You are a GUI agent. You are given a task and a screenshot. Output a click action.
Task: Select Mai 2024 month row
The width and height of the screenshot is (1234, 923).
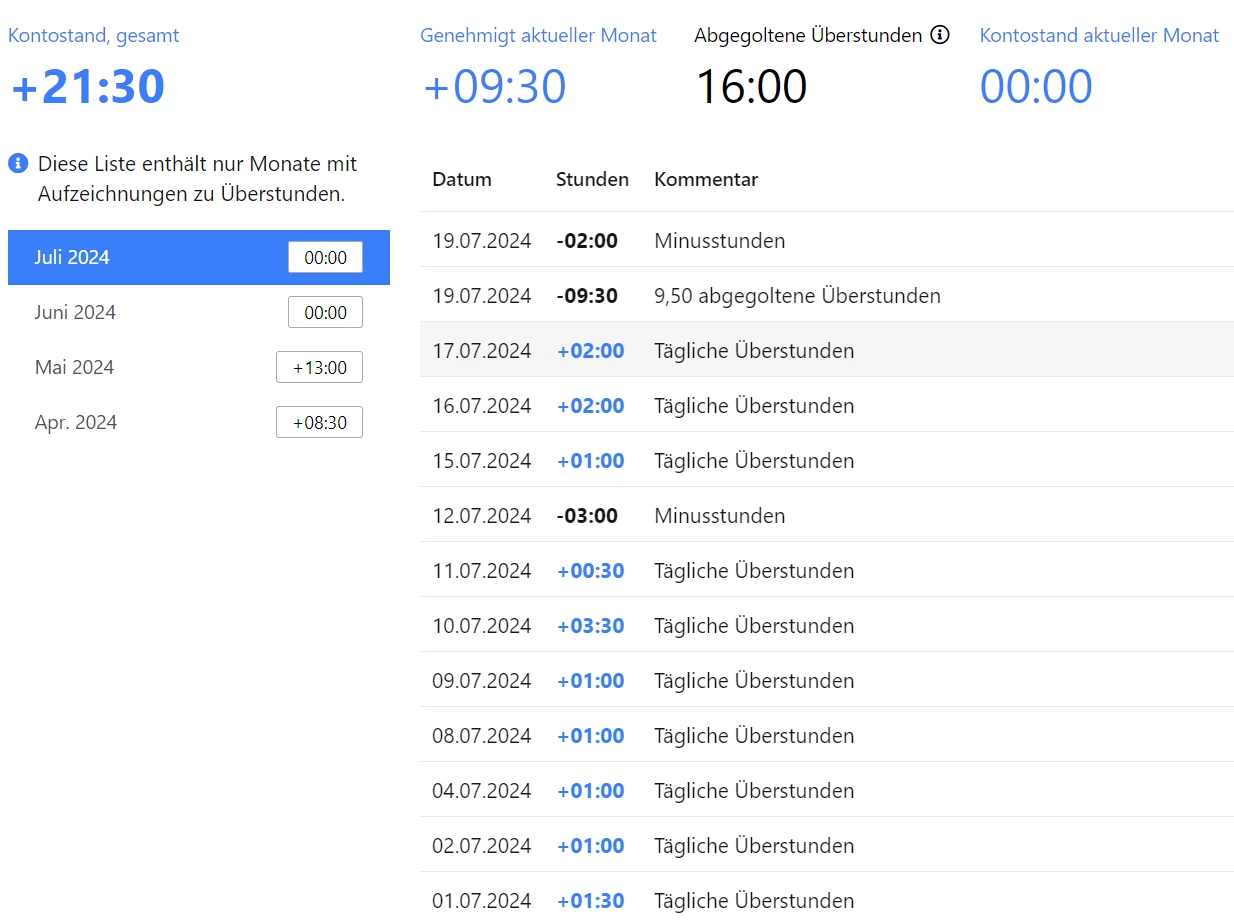coord(199,367)
